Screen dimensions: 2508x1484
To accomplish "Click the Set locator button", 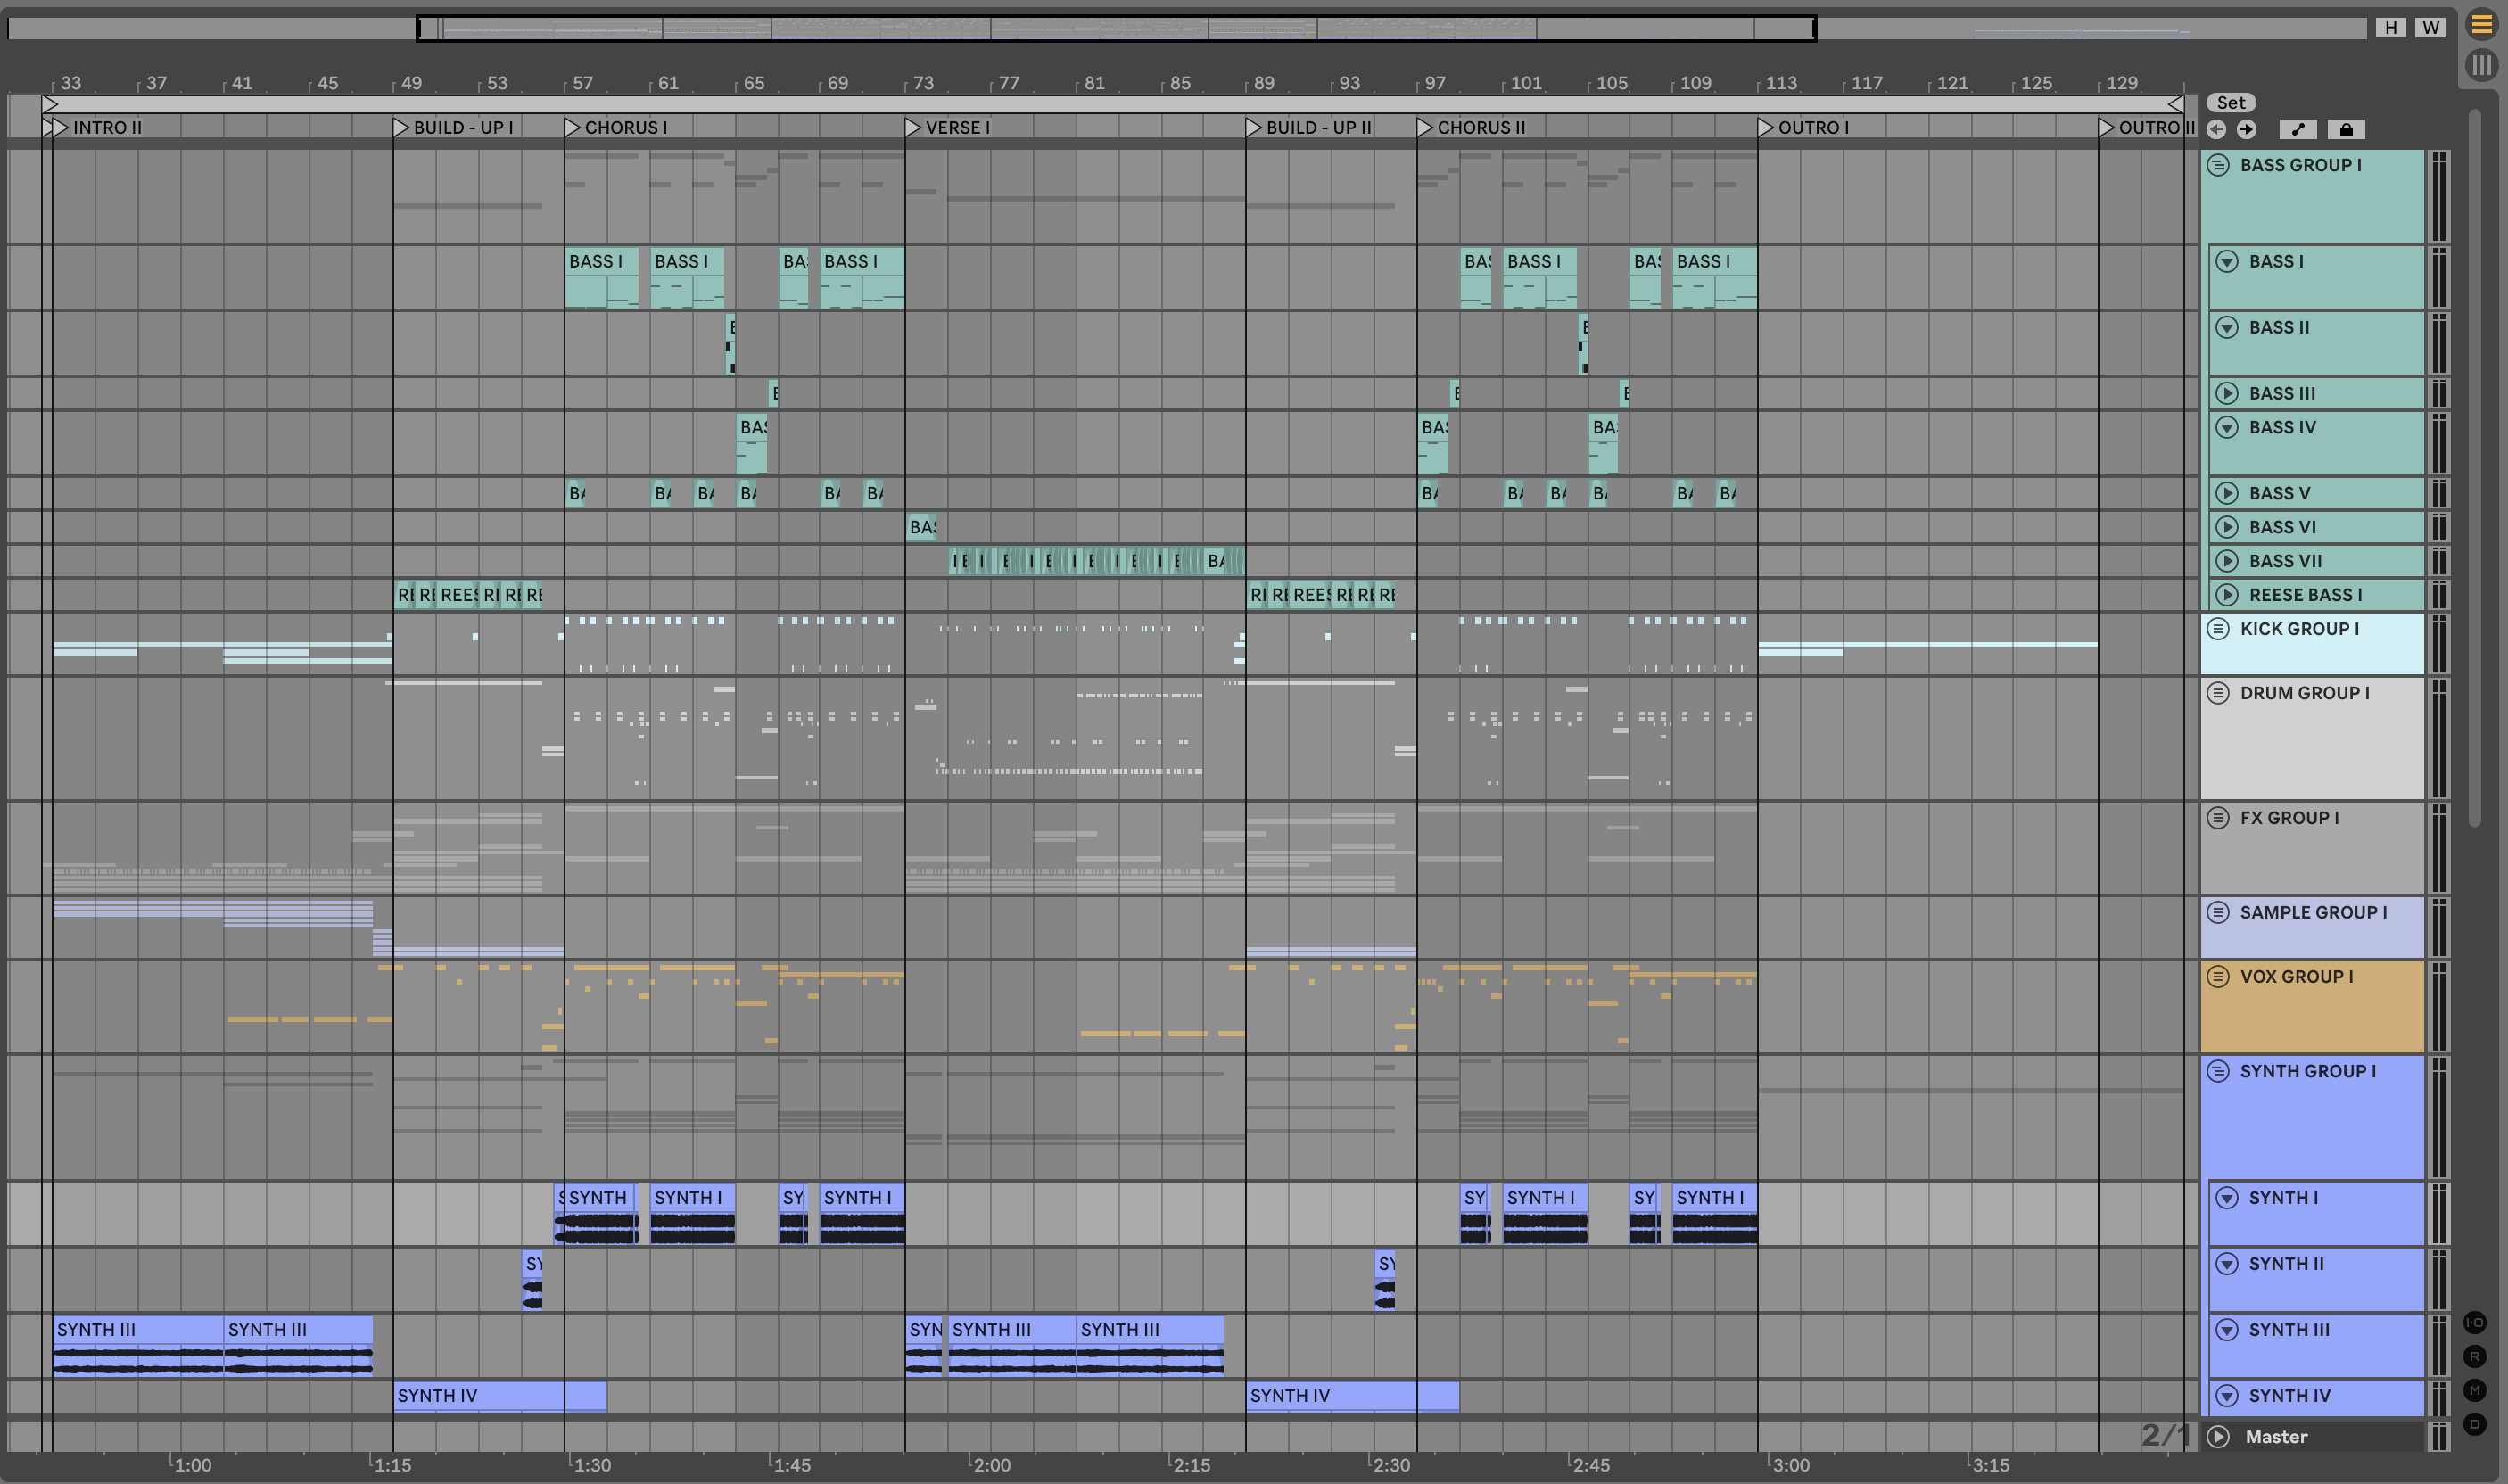I will pyautogui.click(x=2231, y=102).
